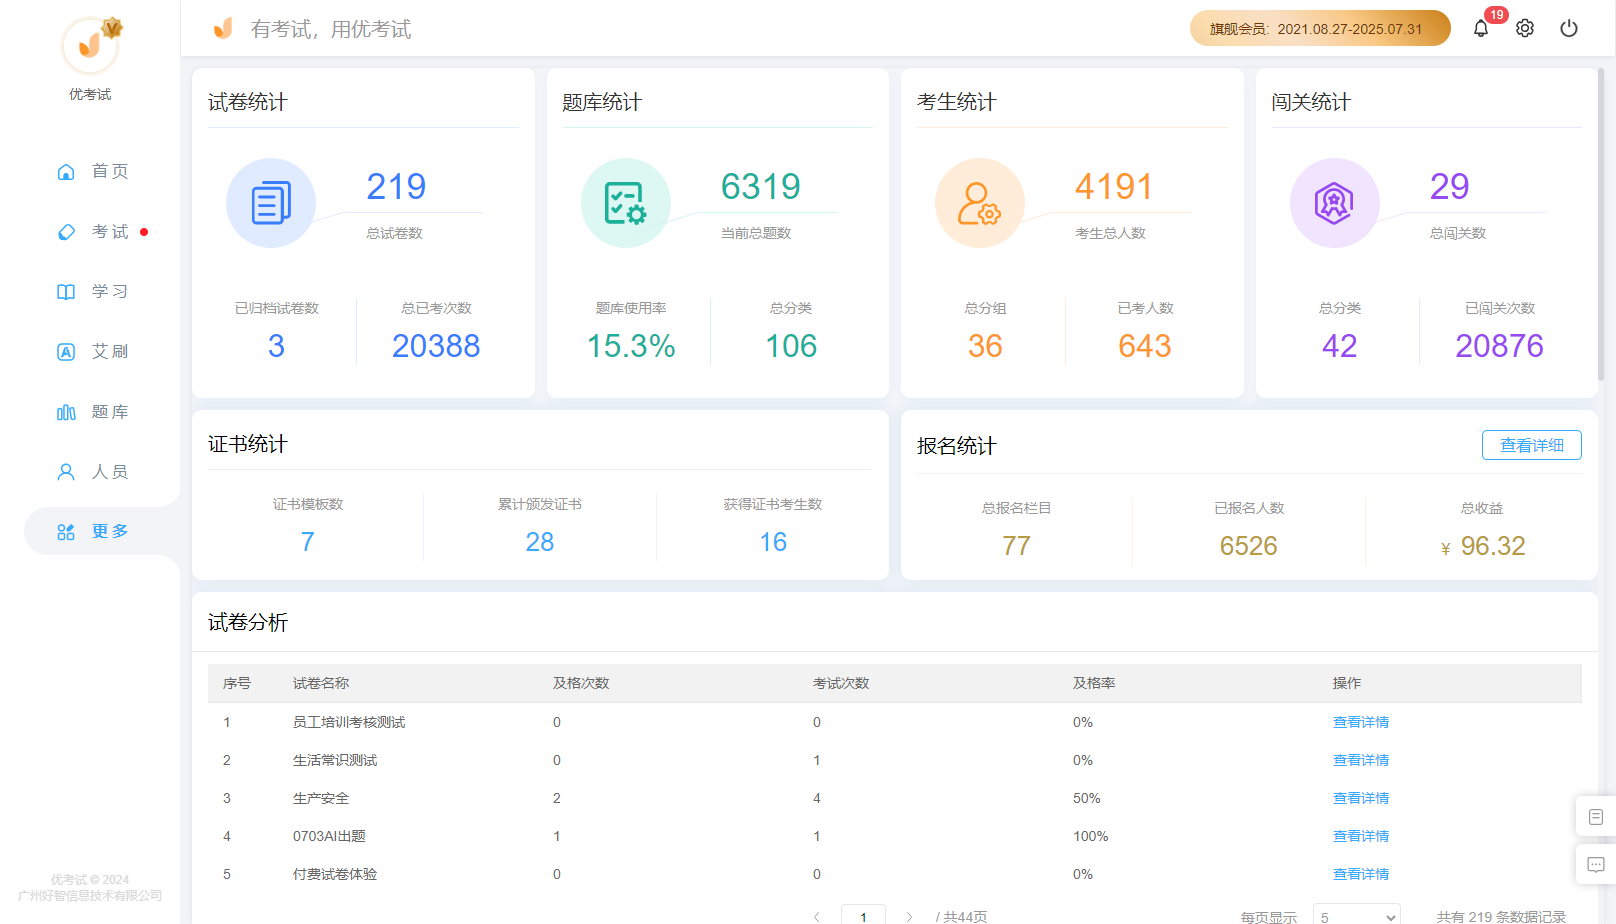Click the 考生总人数 user icon
This screenshot has width=1616, height=924.
[x=980, y=203]
